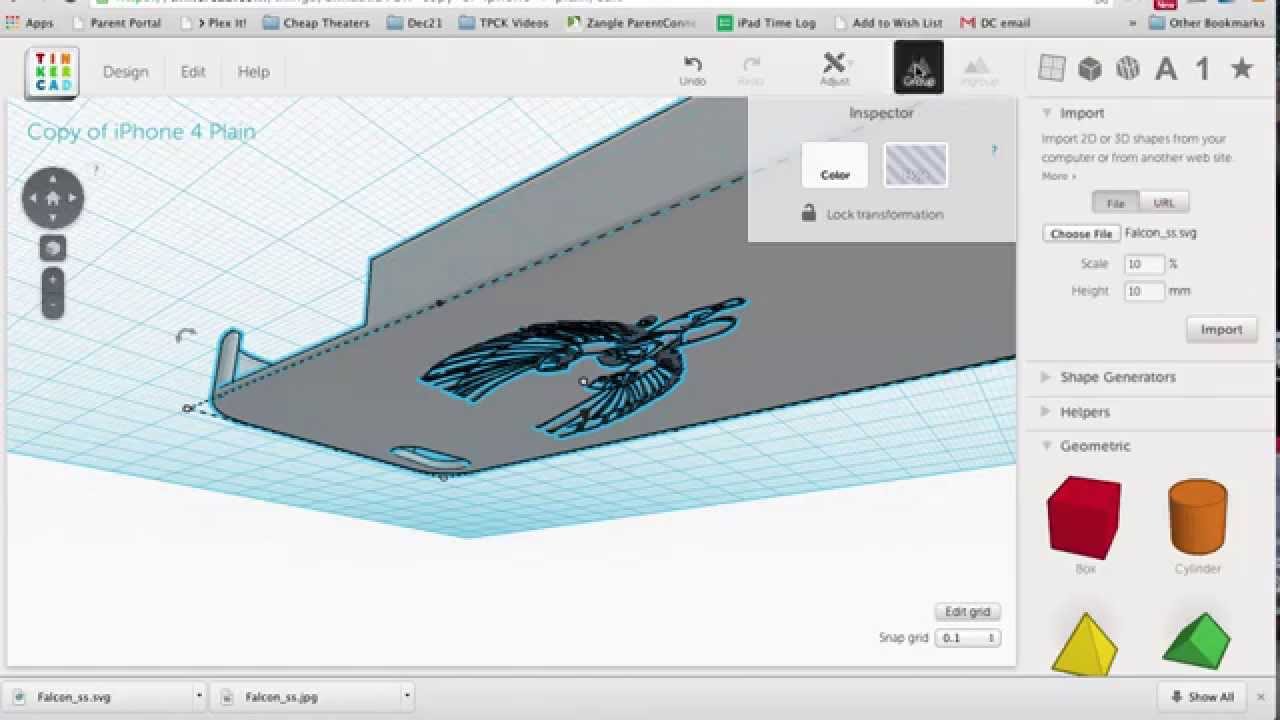
Task: Zoom out with the minus button
Action: 53,305
